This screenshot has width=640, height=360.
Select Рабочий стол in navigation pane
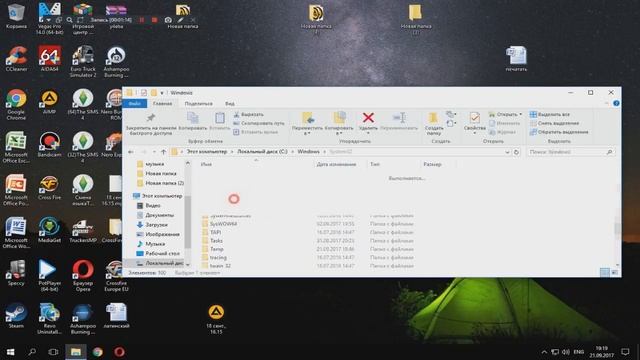click(x=158, y=253)
